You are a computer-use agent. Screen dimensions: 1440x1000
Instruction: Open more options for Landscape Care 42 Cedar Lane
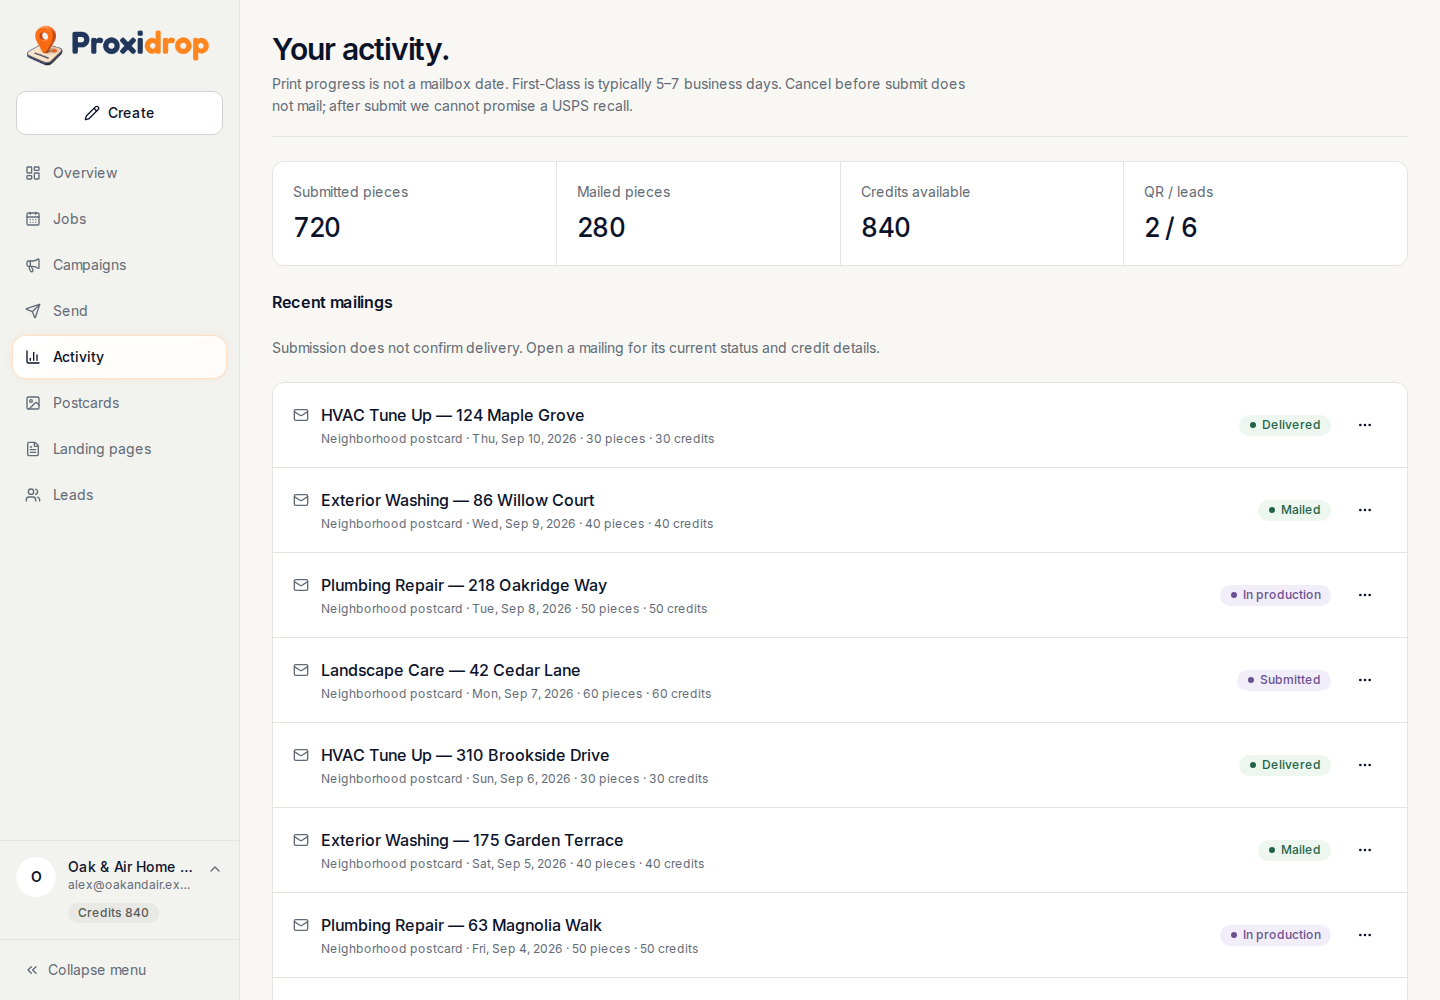coord(1365,680)
